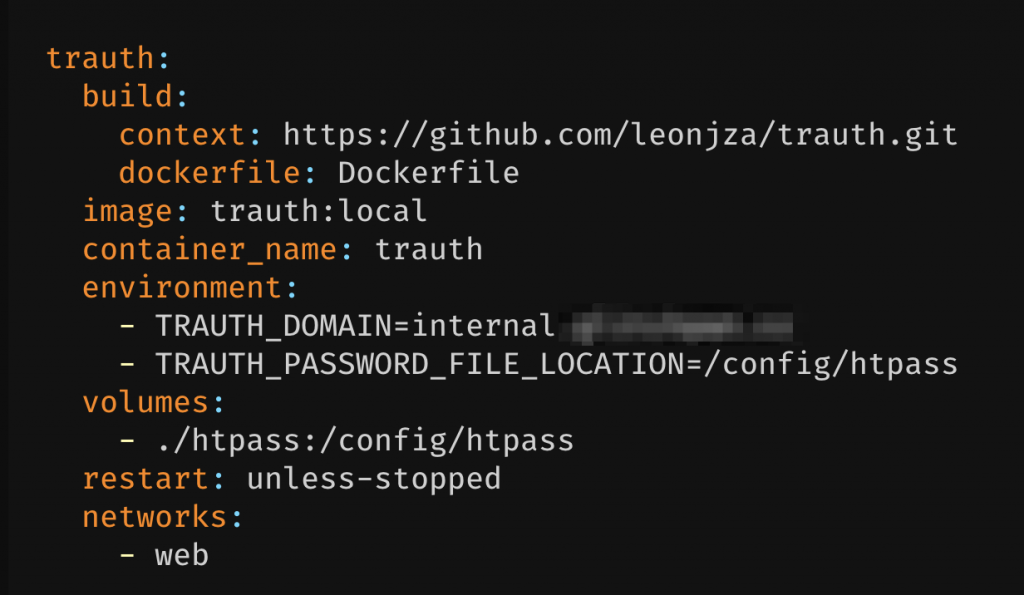Click the top-level trauth key
1024x595 pixels.
100,58
